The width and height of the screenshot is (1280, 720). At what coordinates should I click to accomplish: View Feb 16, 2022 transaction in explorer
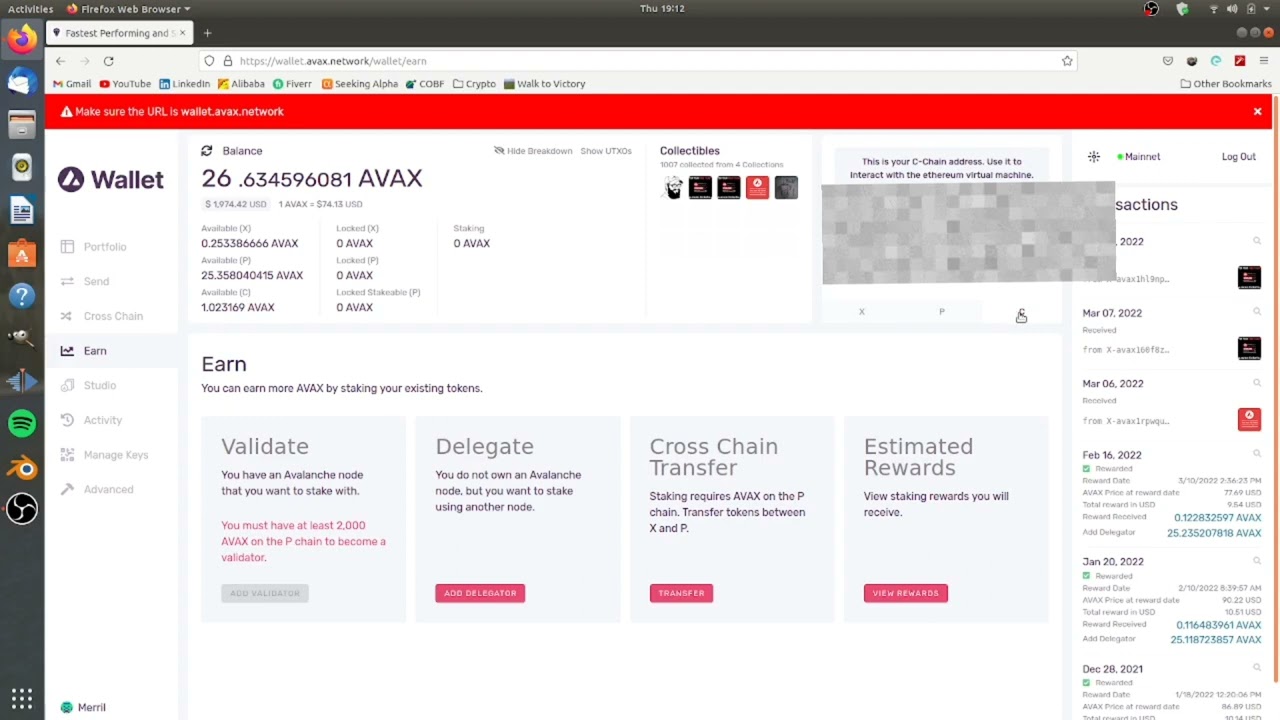[x=1257, y=455]
